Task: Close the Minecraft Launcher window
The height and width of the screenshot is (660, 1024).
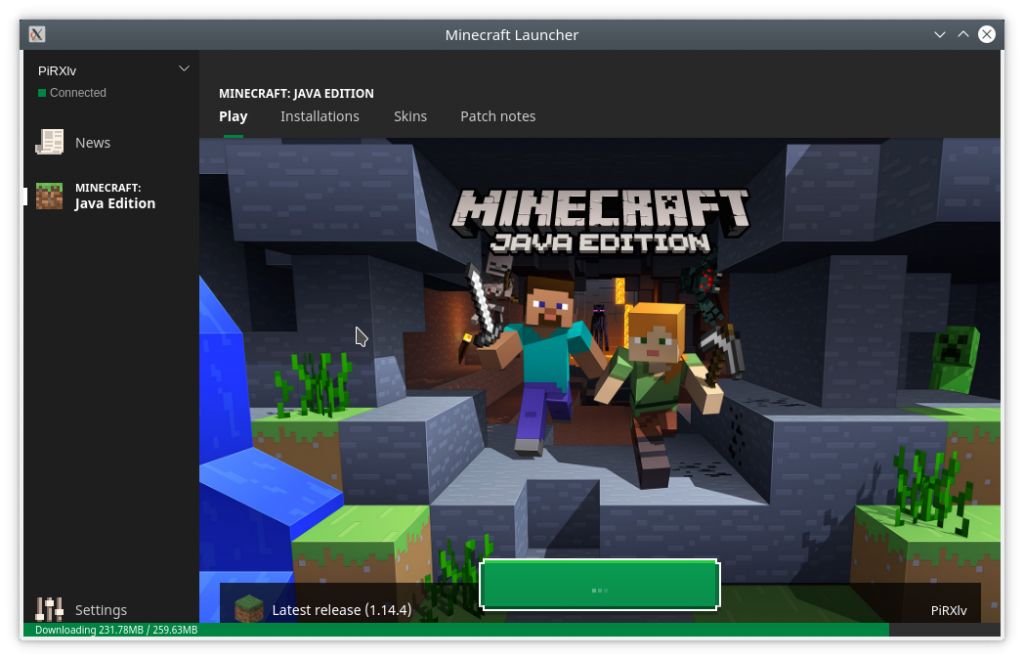Action: tap(986, 35)
